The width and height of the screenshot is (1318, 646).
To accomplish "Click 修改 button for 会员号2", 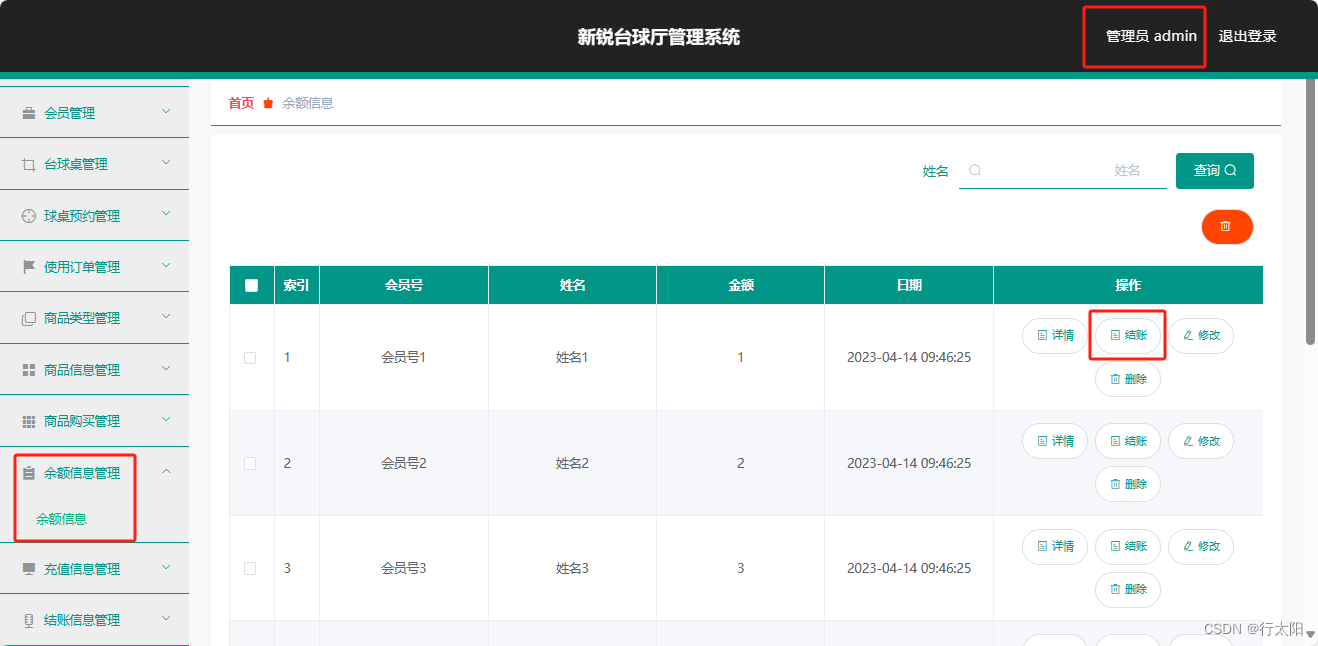I will point(1201,441).
